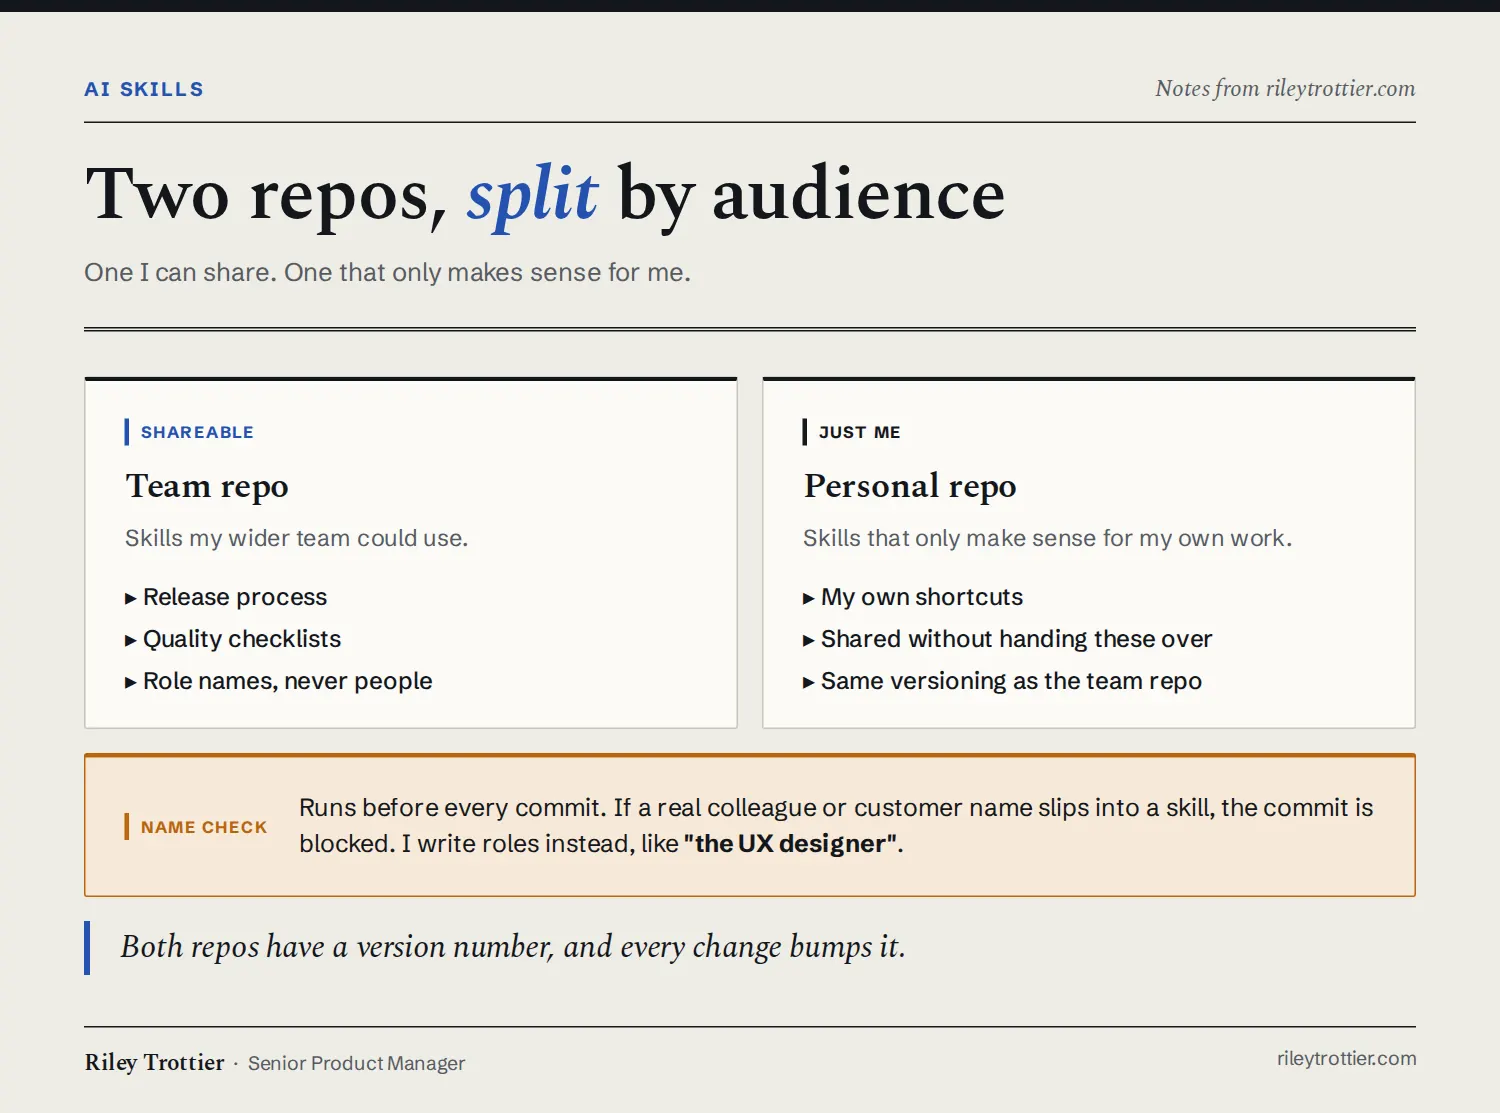
Task: Click the "JUST ME" card label
Action: coord(860,432)
